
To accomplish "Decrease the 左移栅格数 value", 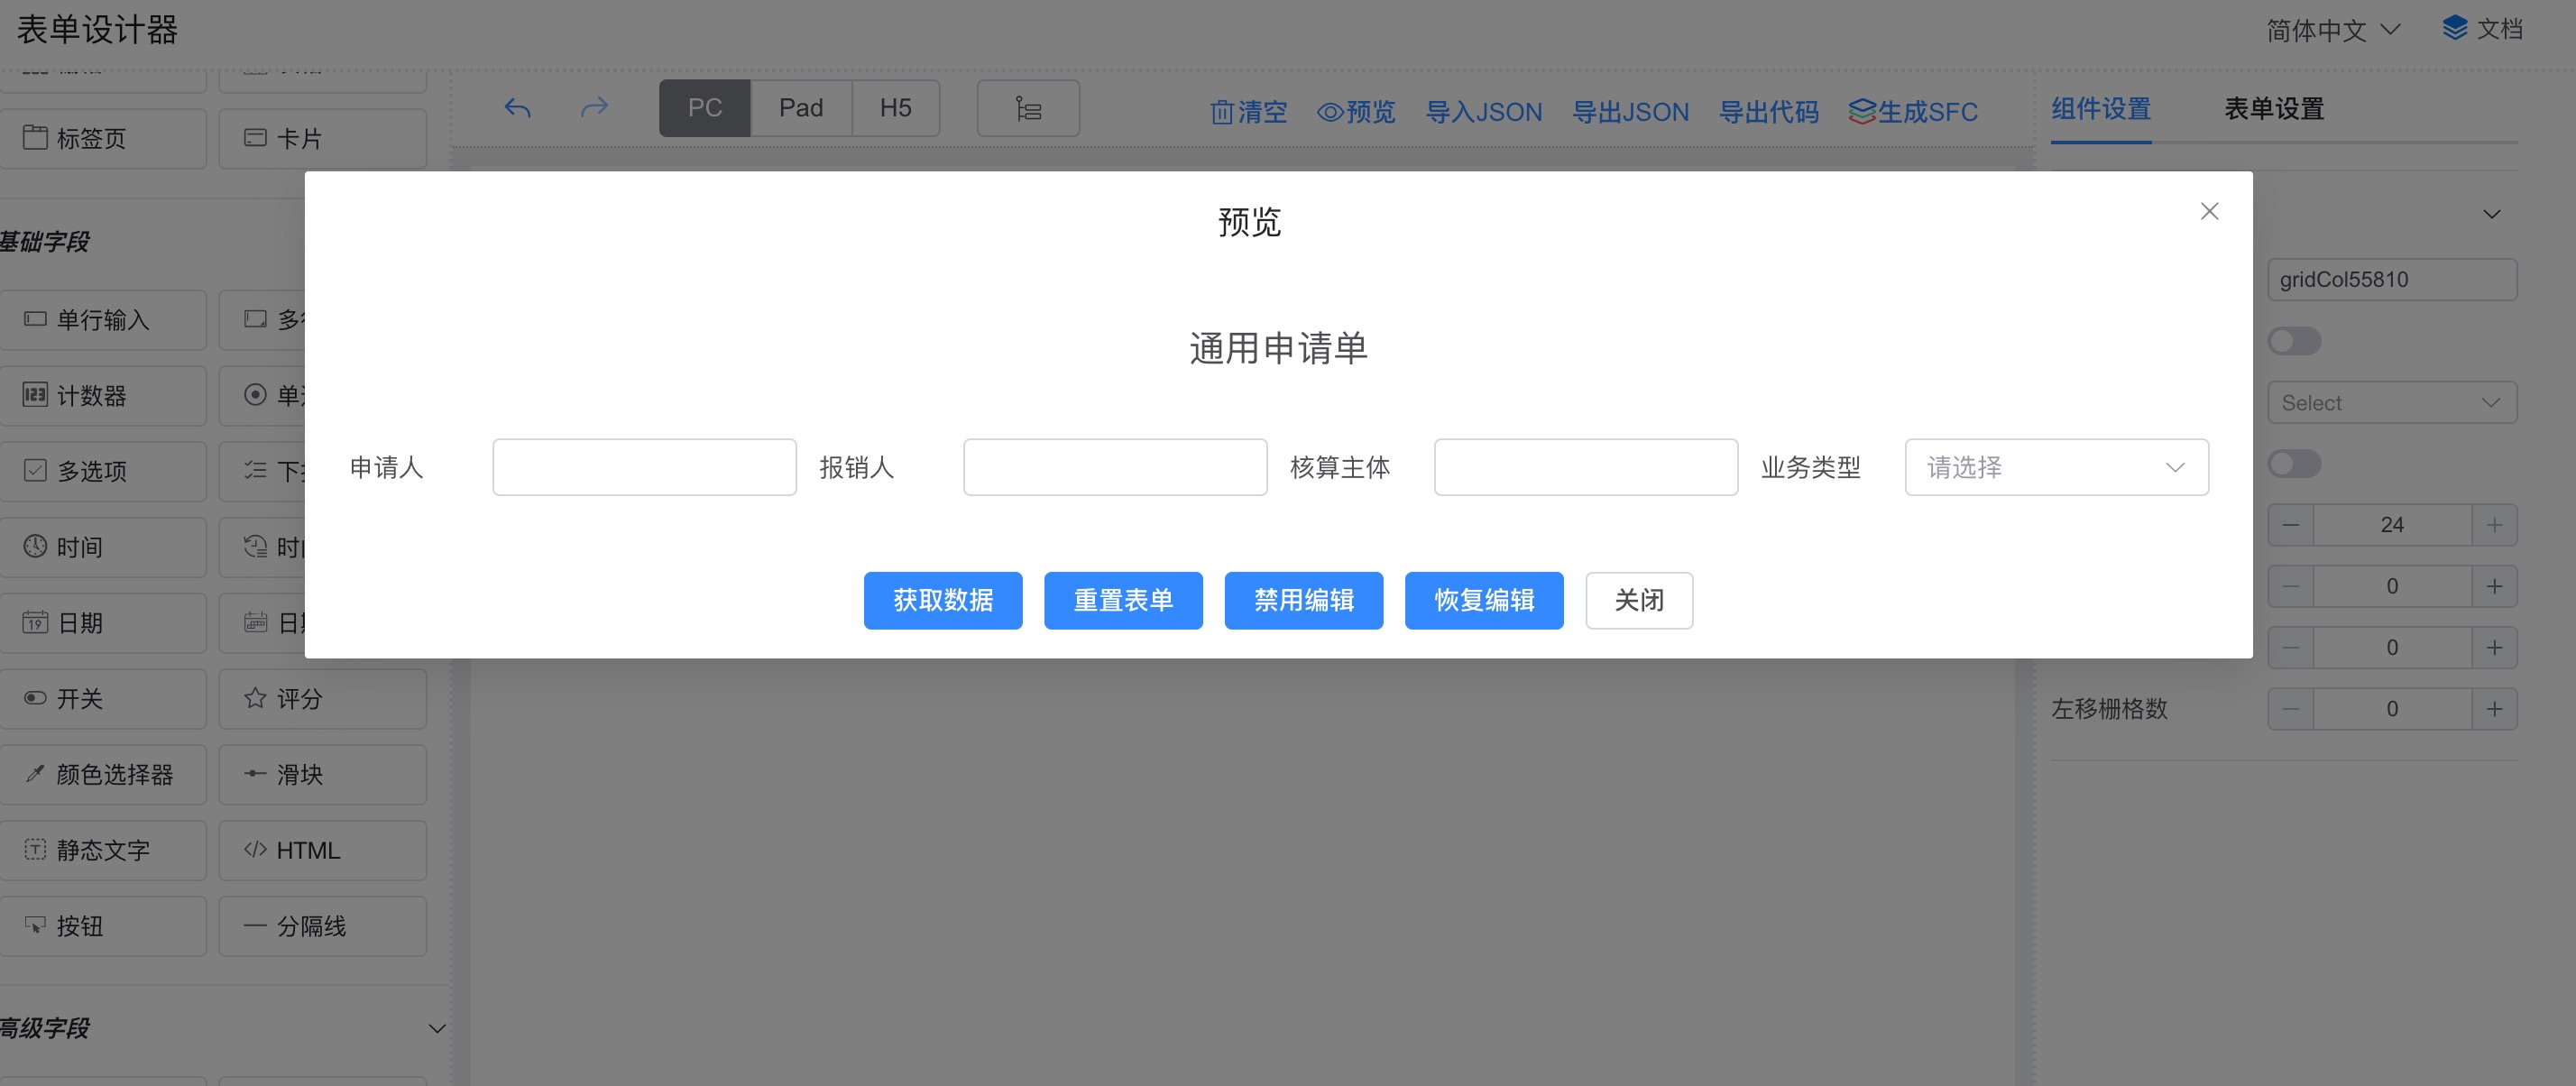I will click(2291, 709).
